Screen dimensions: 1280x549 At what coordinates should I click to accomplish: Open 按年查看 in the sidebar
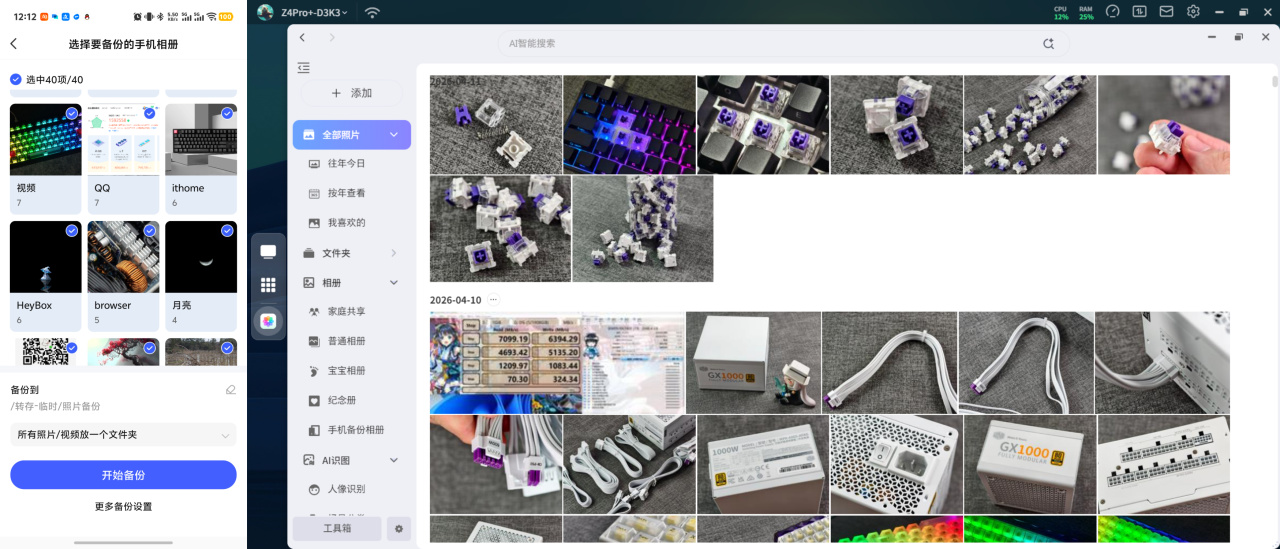point(346,193)
